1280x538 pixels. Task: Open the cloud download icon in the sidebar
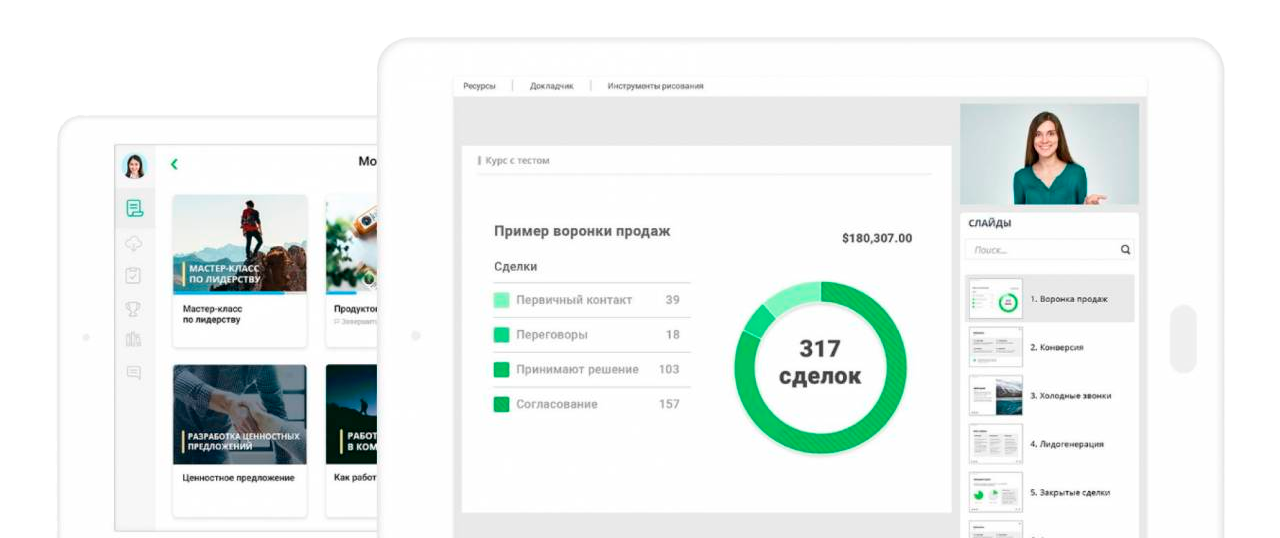[134, 243]
